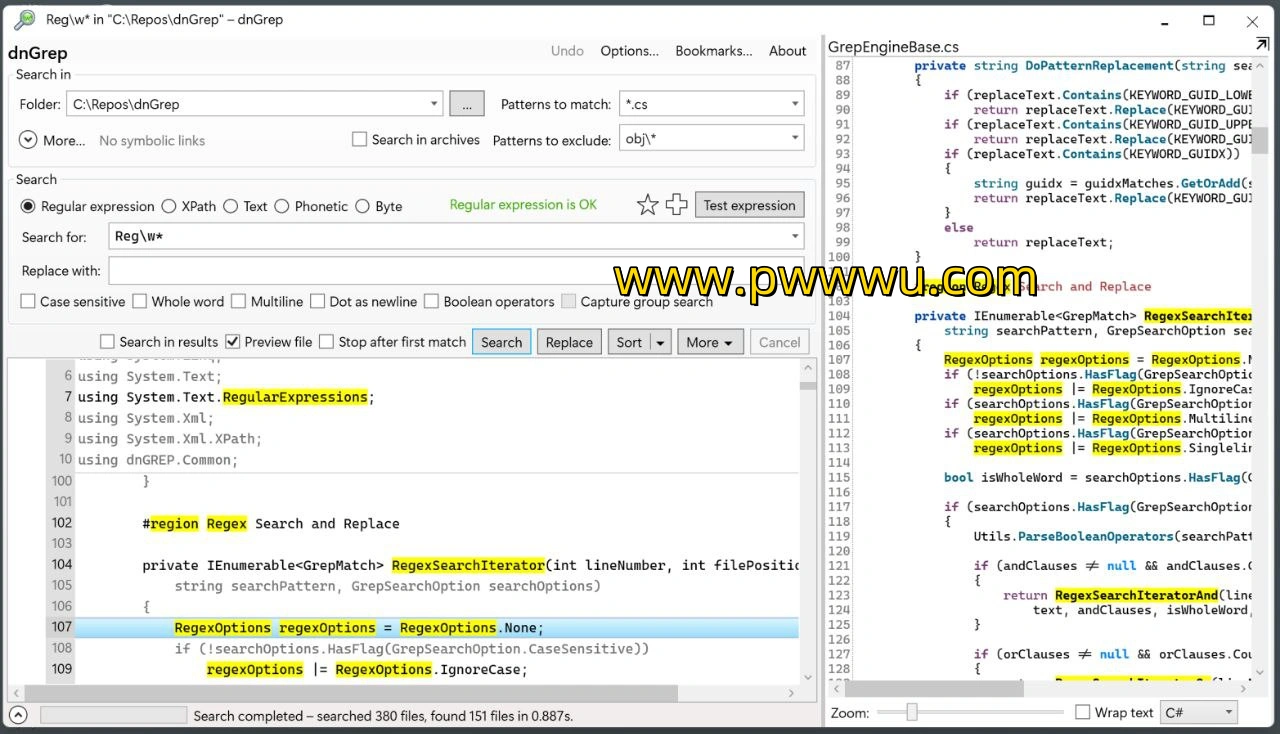Select the Byte search type
The image size is (1280, 734).
coord(362,206)
